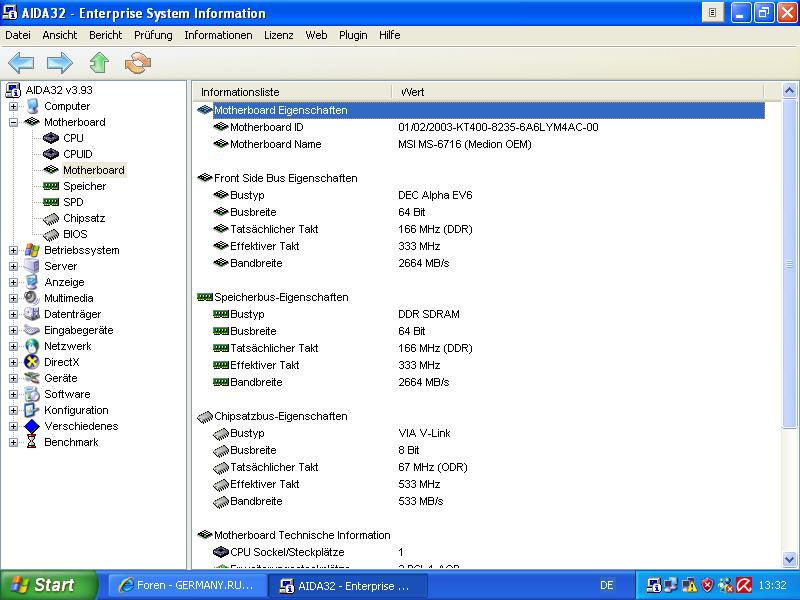Refresh the page with orange arrows icon

138,63
